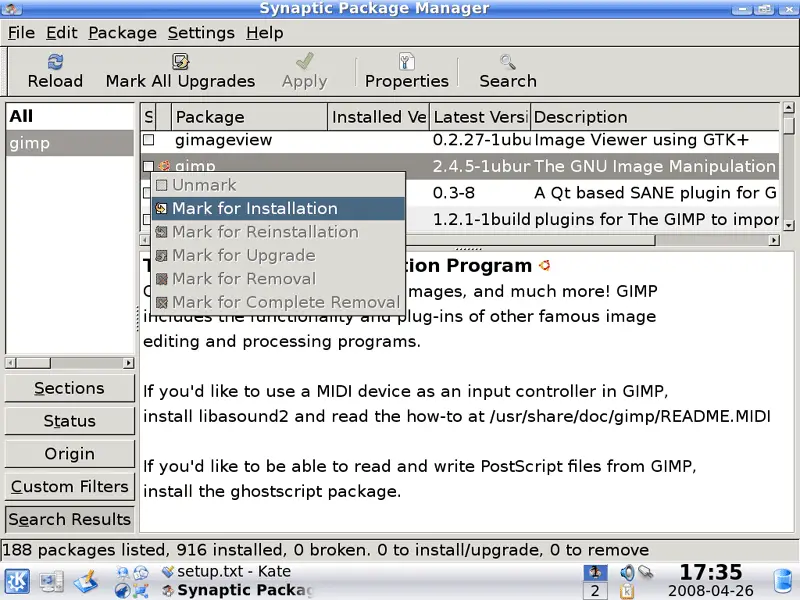
Task: Click the Sections filter button
Action: 69,388
